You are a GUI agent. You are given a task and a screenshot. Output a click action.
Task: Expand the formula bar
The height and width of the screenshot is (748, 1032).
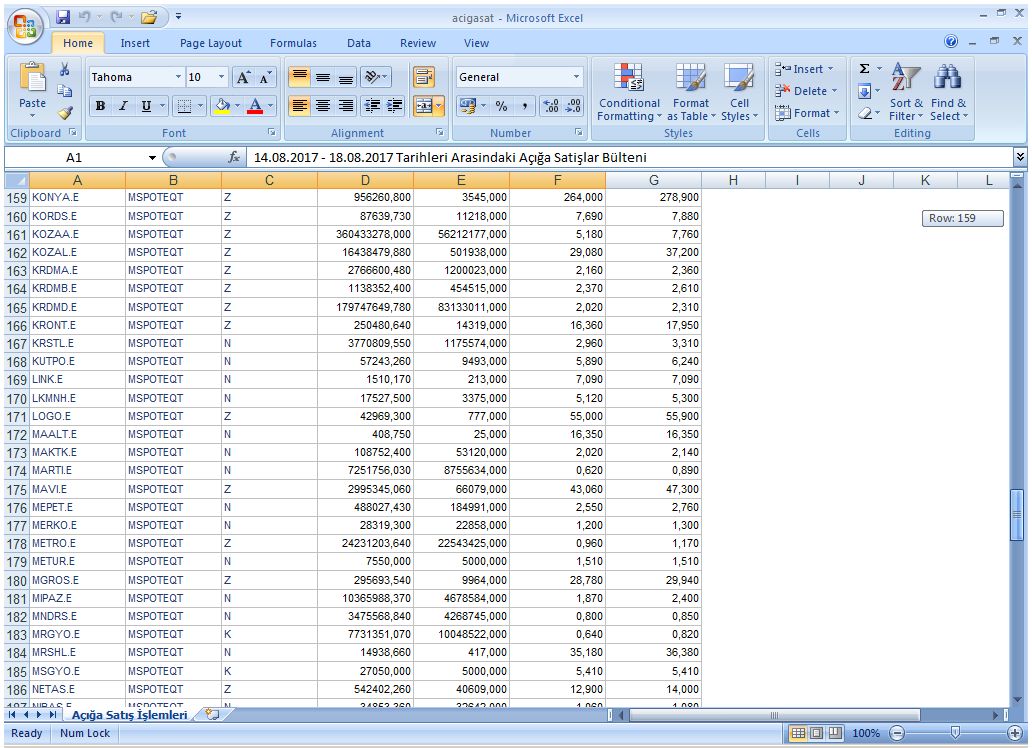click(x=1019, y=157)
